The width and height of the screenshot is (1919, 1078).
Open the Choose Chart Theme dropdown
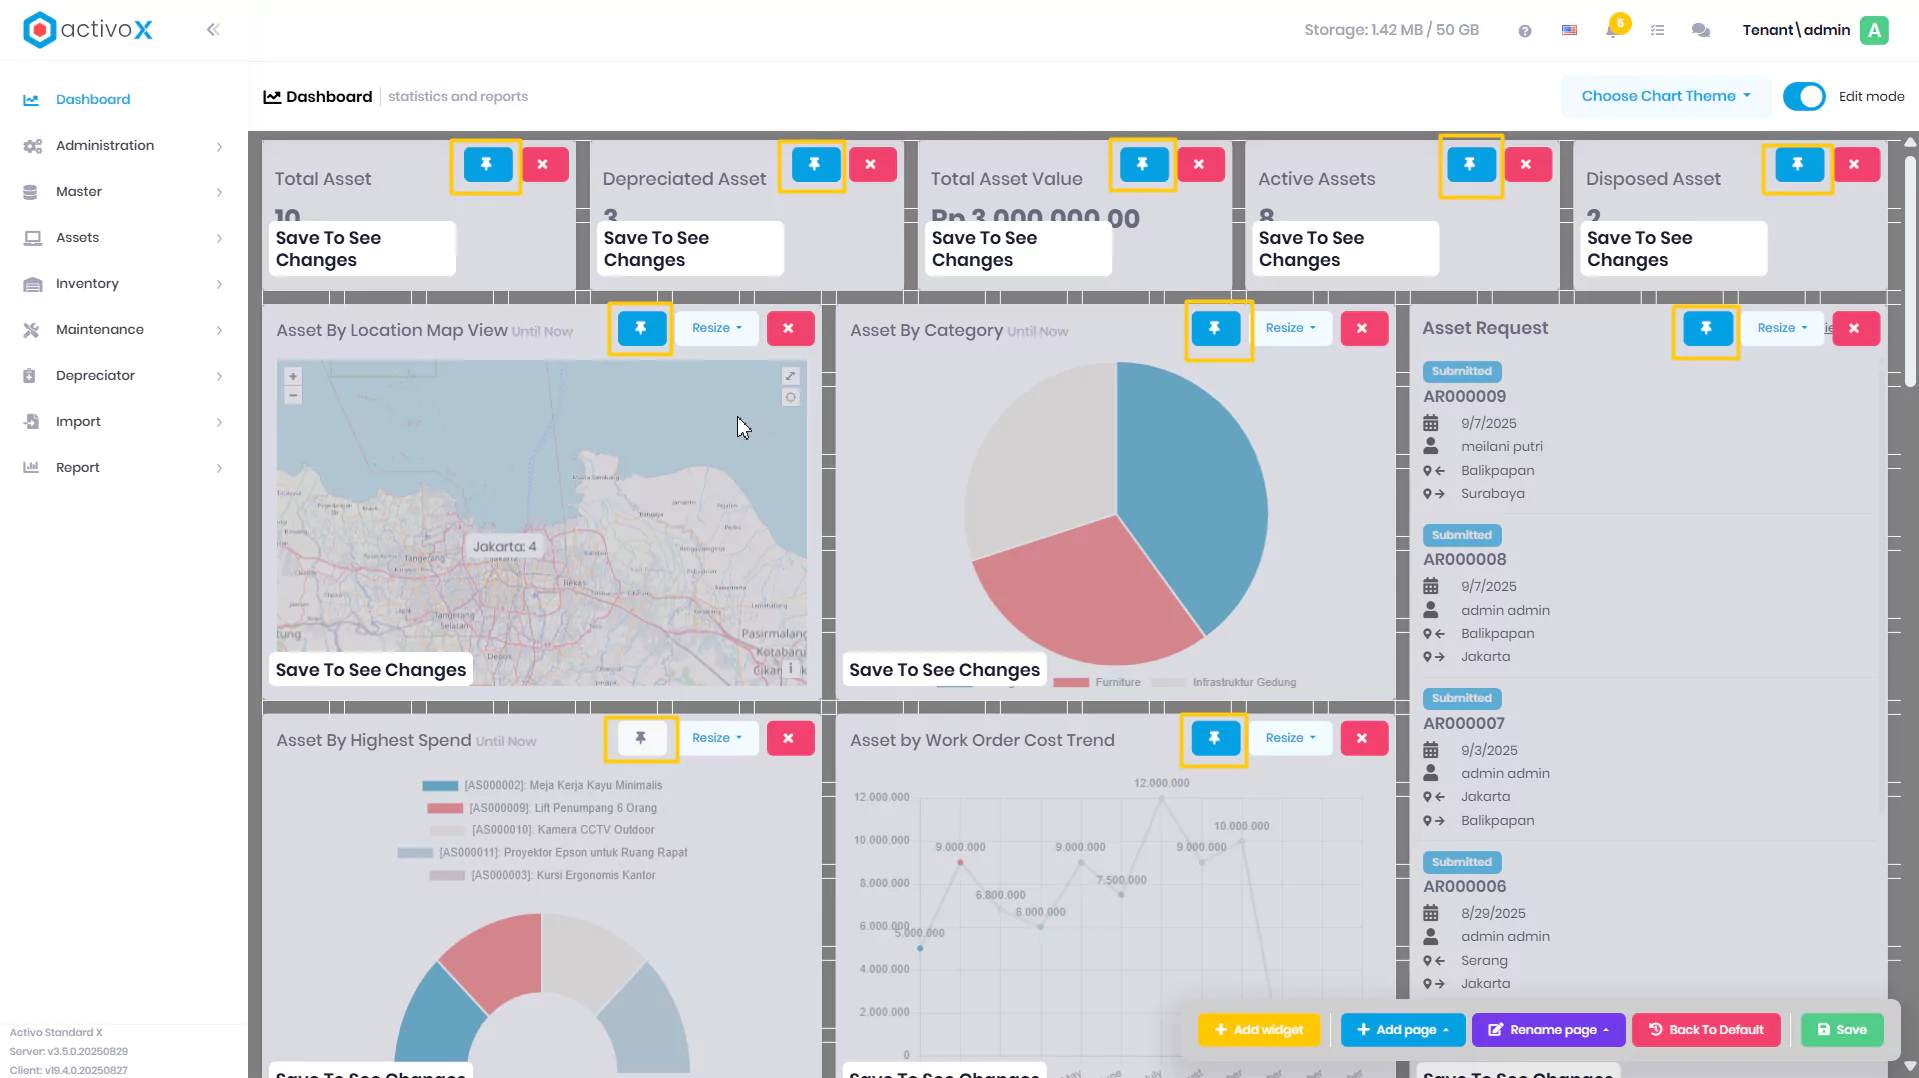[x=1666, y=97]
